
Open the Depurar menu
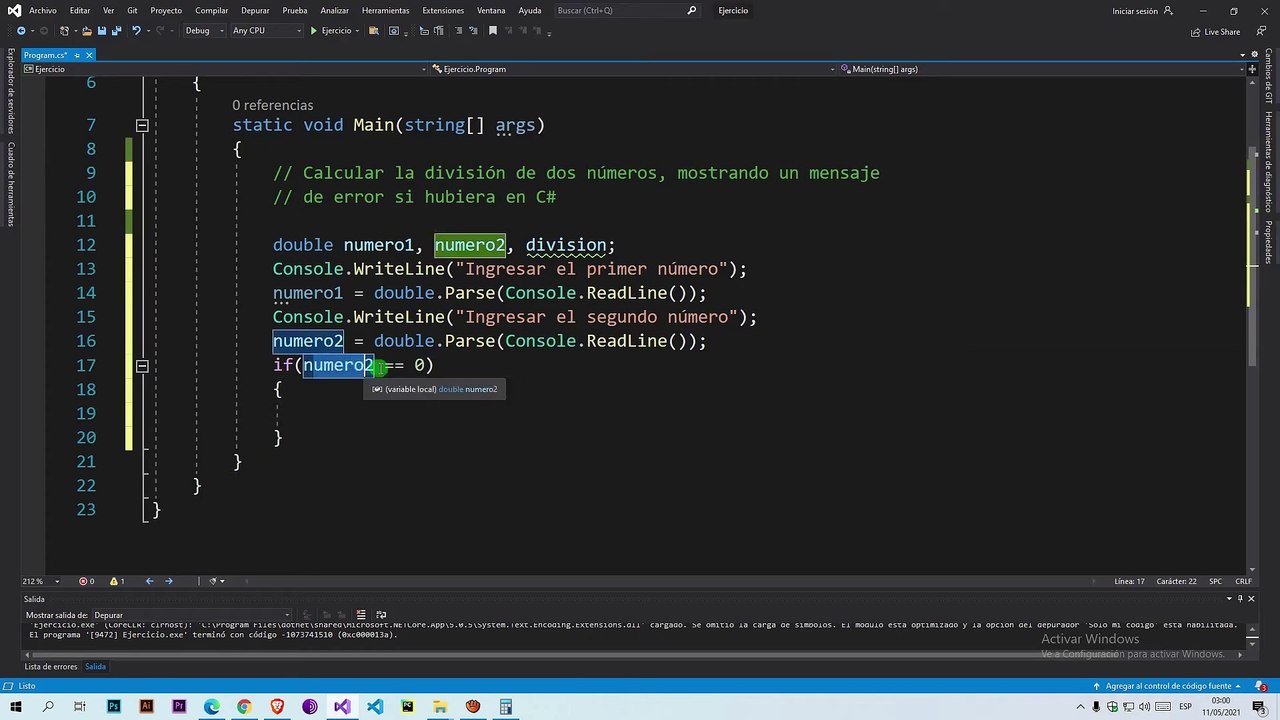(255, 10)
